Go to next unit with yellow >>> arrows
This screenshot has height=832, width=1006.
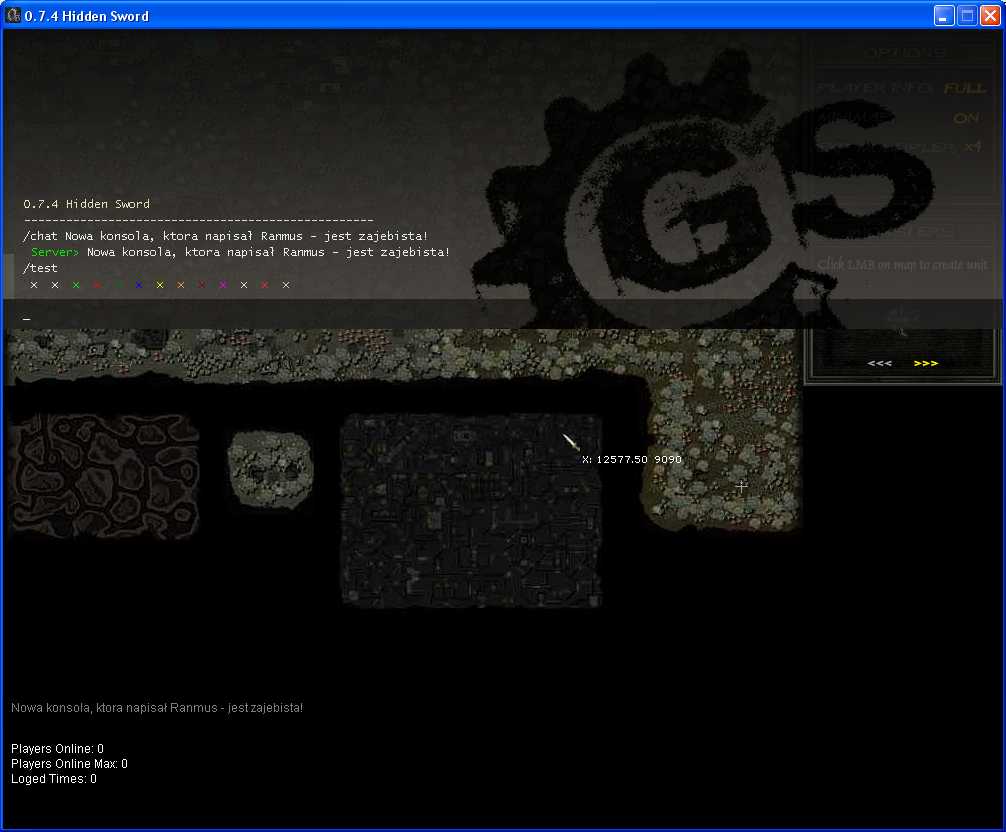[926, 363]
